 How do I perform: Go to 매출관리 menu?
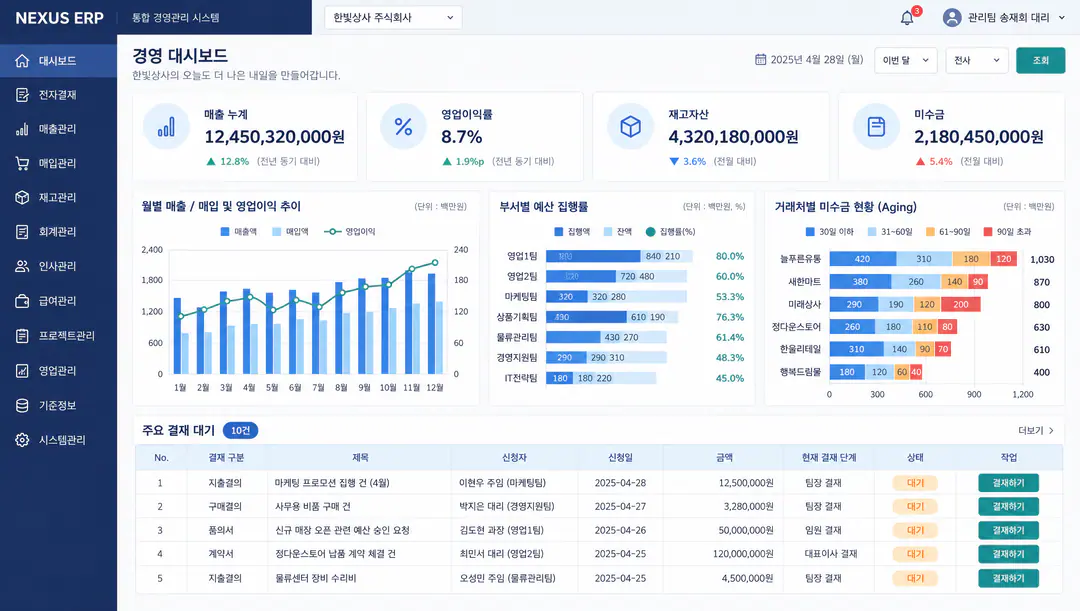click(59, 129)
